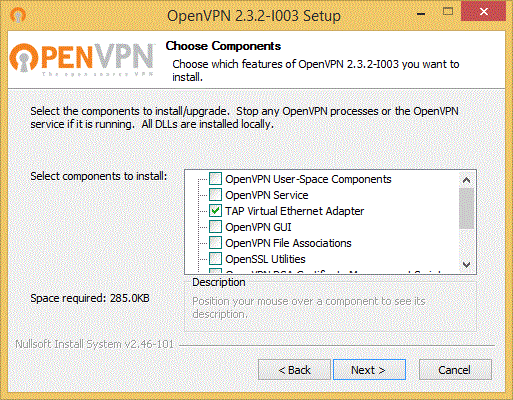
Task: Select the TAP Virtual Ethernet Adapter label
Action: pyautogui.click(x=295, y=211)
